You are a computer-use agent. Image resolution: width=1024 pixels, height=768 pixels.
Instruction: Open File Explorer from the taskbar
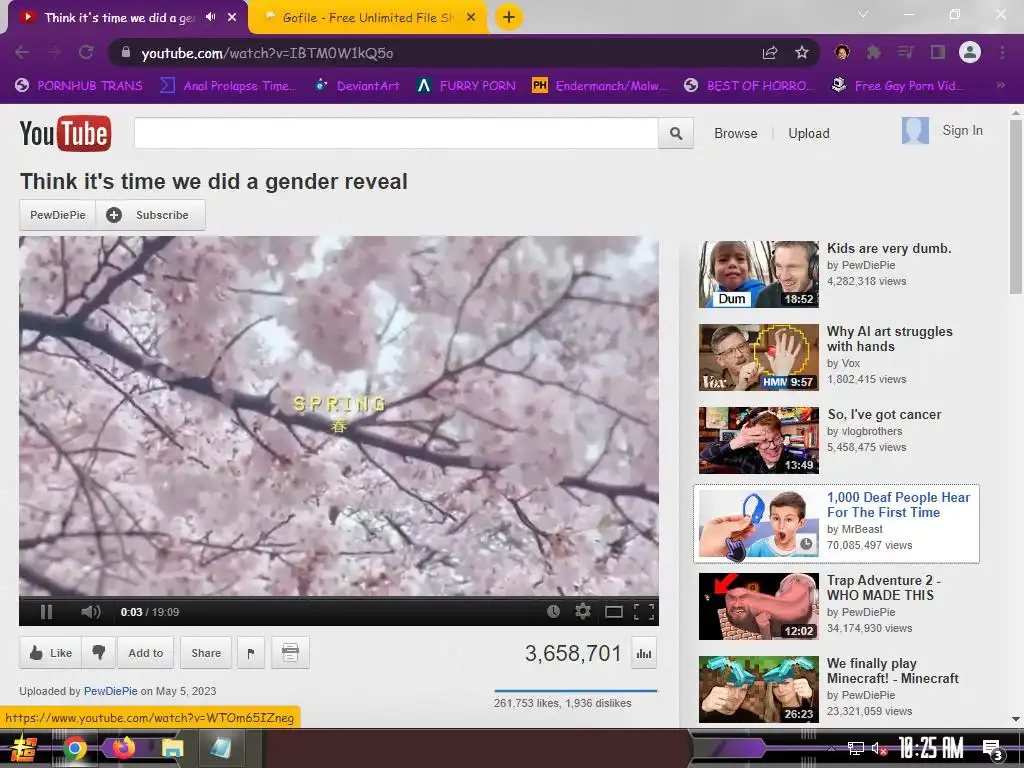click(172, 748)
